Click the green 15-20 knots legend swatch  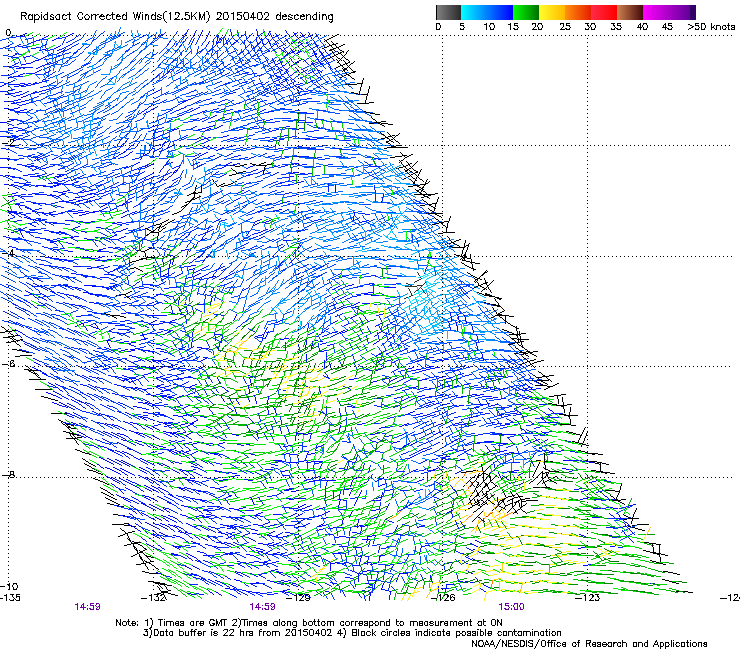tap(526, 12)
